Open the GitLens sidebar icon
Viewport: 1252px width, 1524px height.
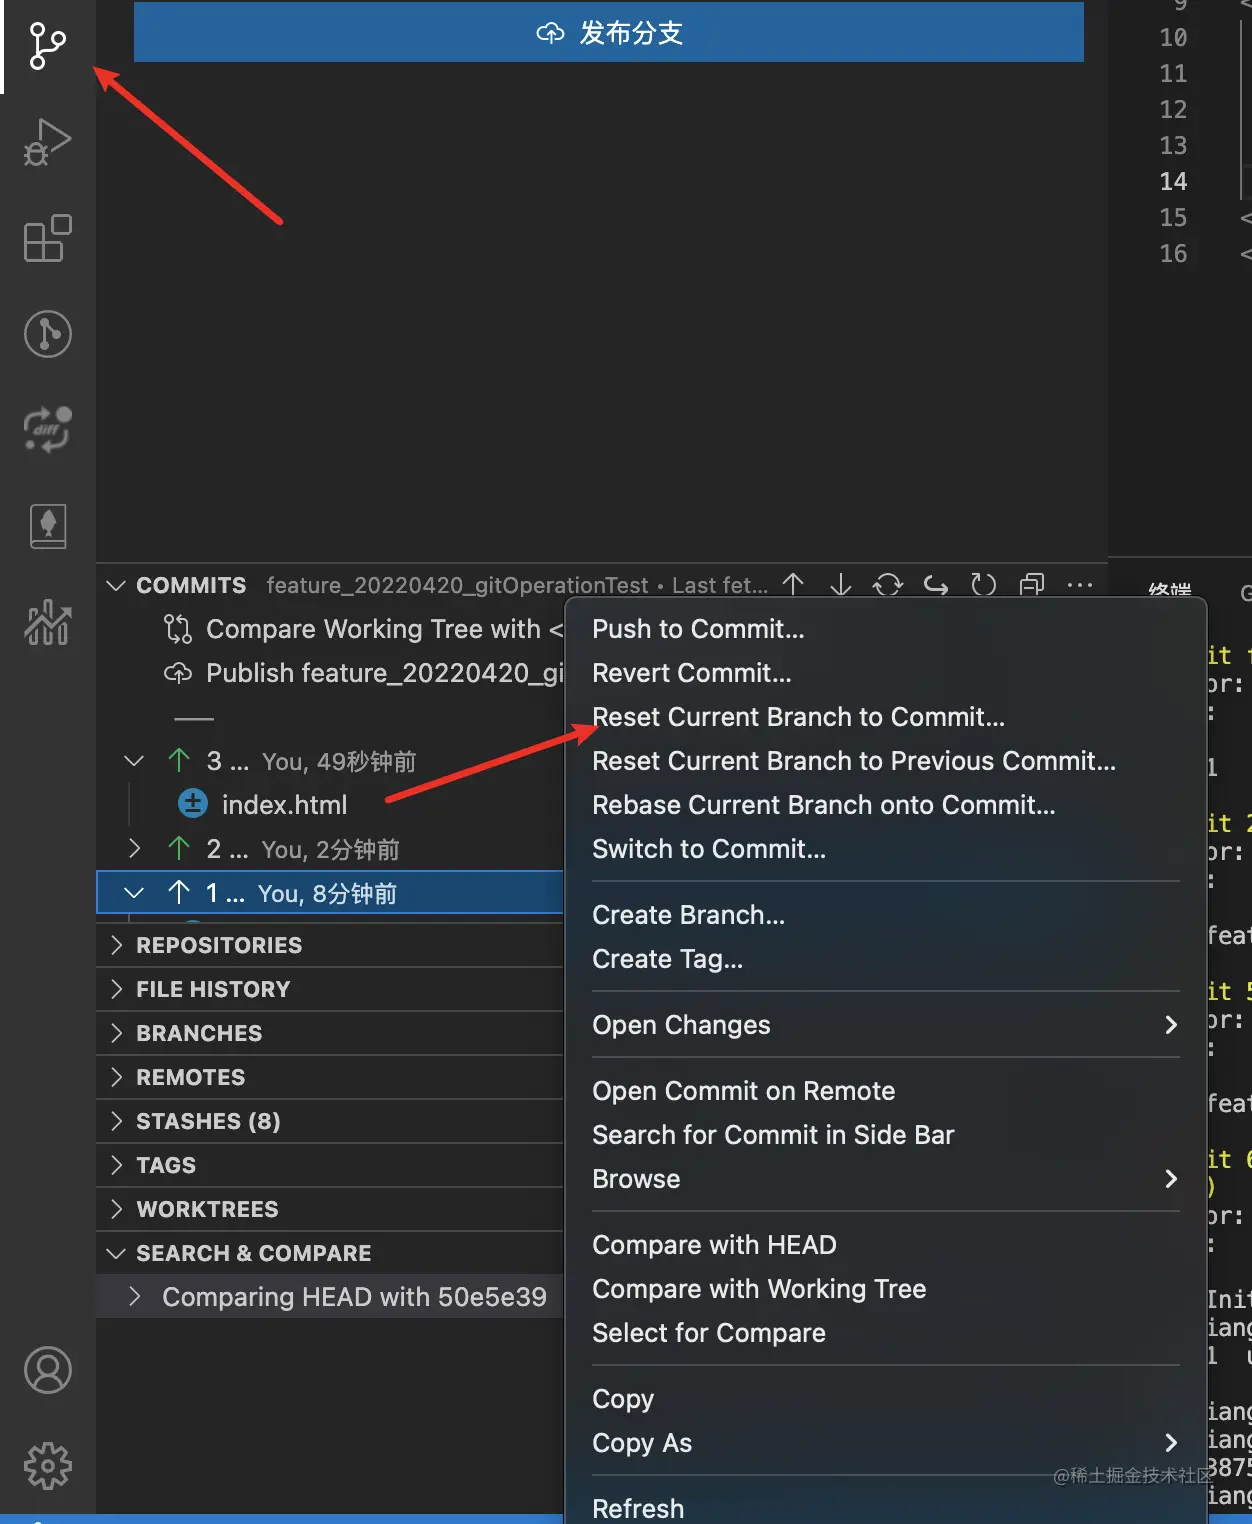coord(46,335)
